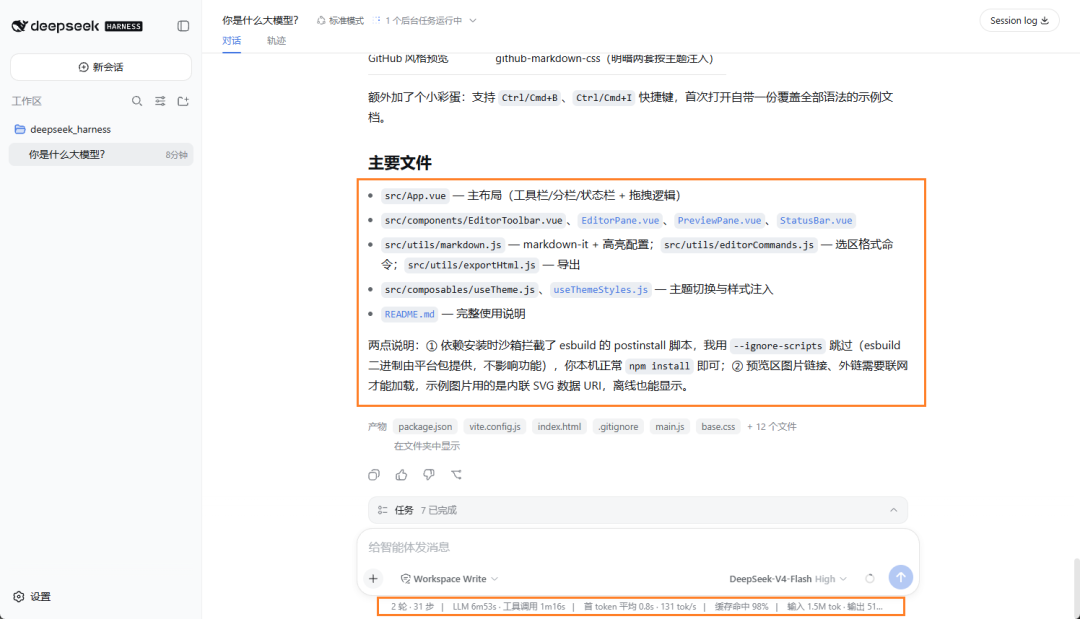Copy the response with the copy icon
Screen dimensions: 1080x619
point(374,474)
